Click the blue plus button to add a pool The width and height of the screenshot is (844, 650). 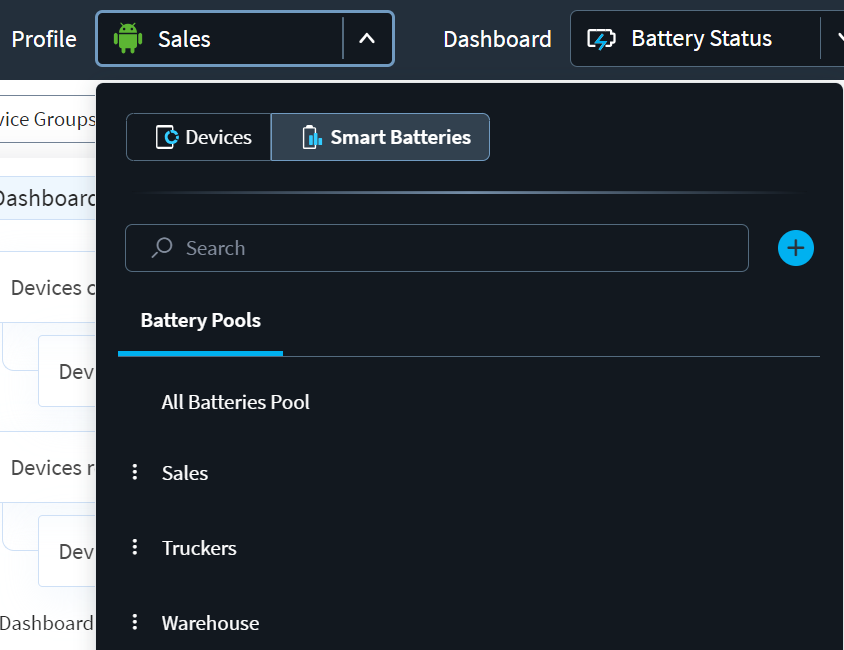[x=795, y=247]
